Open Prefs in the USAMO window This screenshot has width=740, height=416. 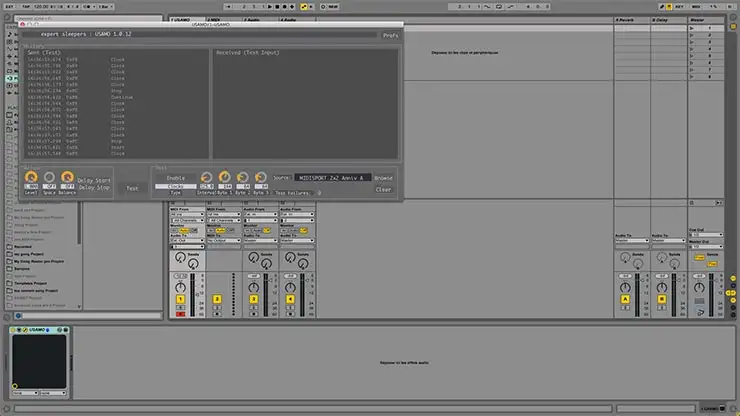390,35
